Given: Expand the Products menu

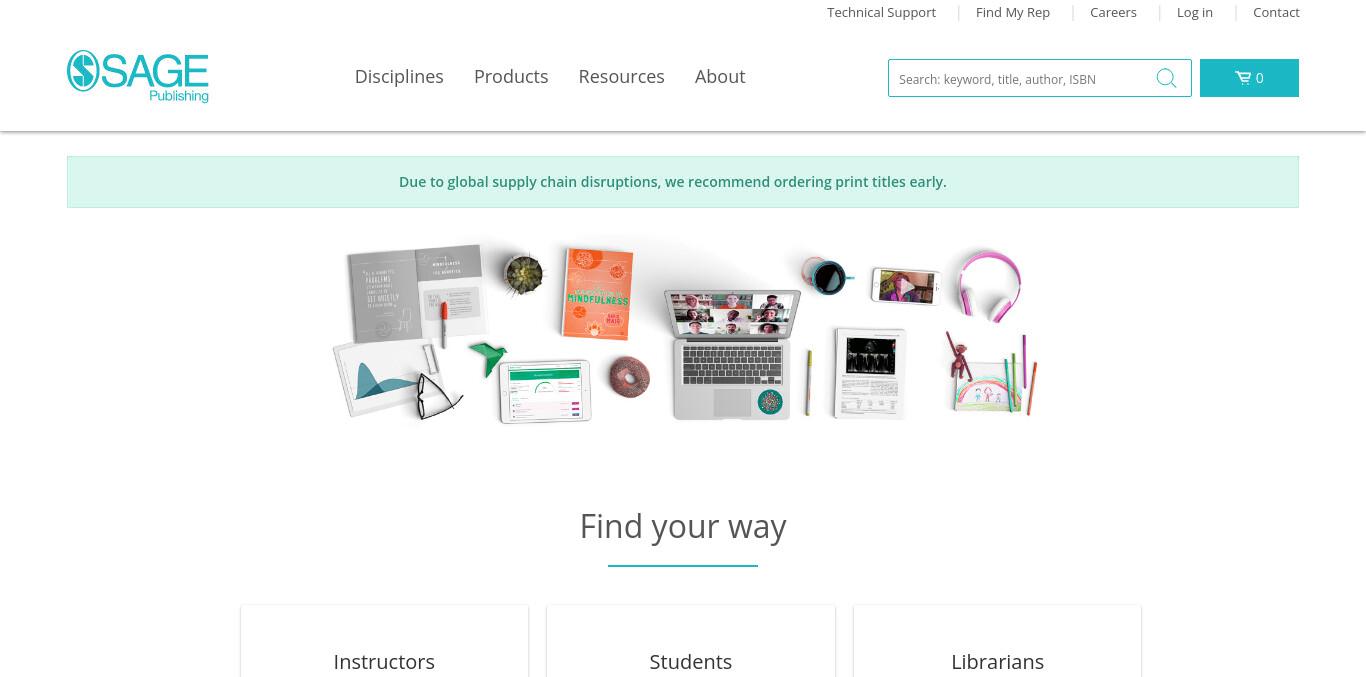Looking at the screenshot, I should [x=511, y=77].
